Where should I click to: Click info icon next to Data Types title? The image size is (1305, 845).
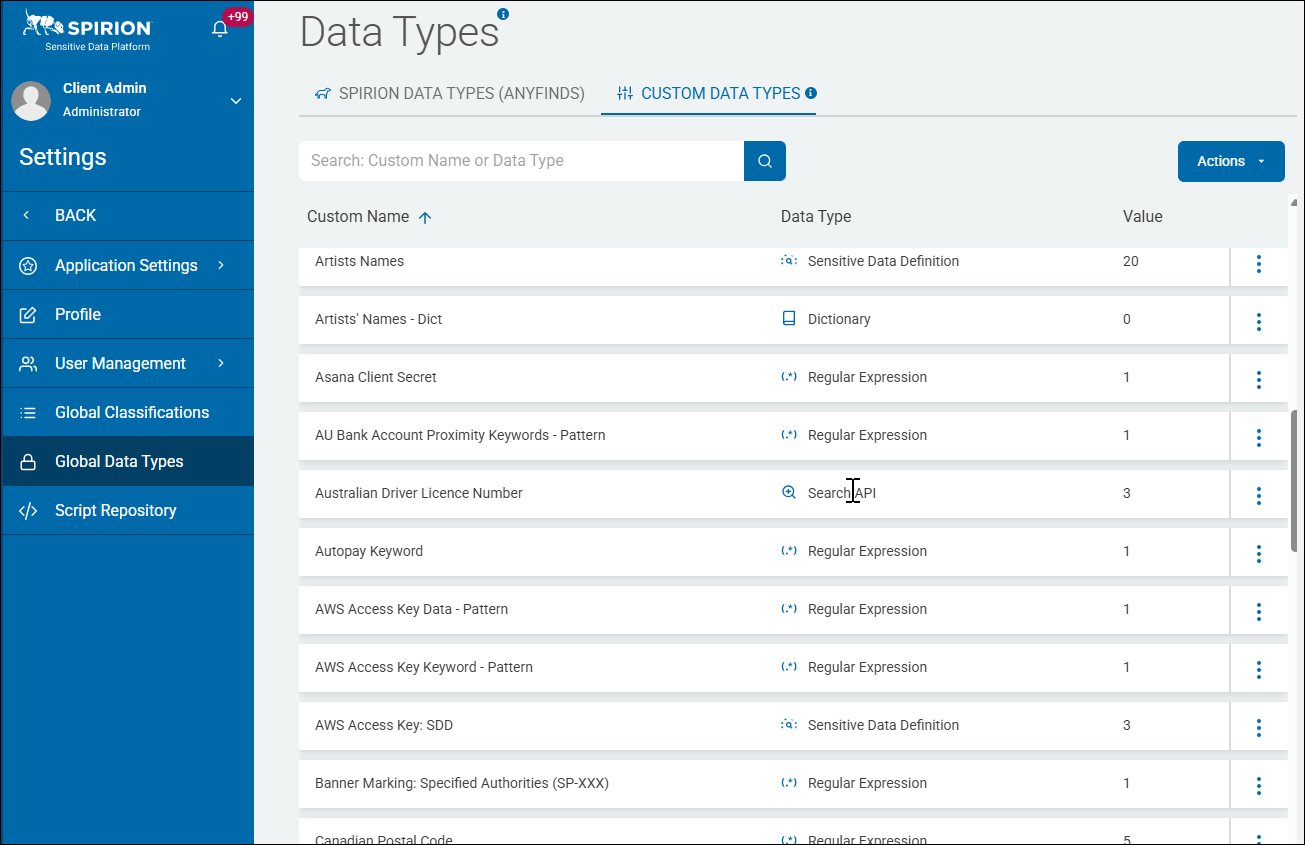tap(503, 14)
